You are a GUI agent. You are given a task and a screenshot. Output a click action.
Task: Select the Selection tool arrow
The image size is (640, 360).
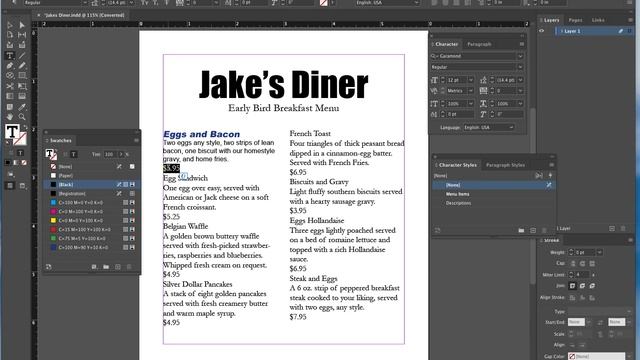(10, 25)
